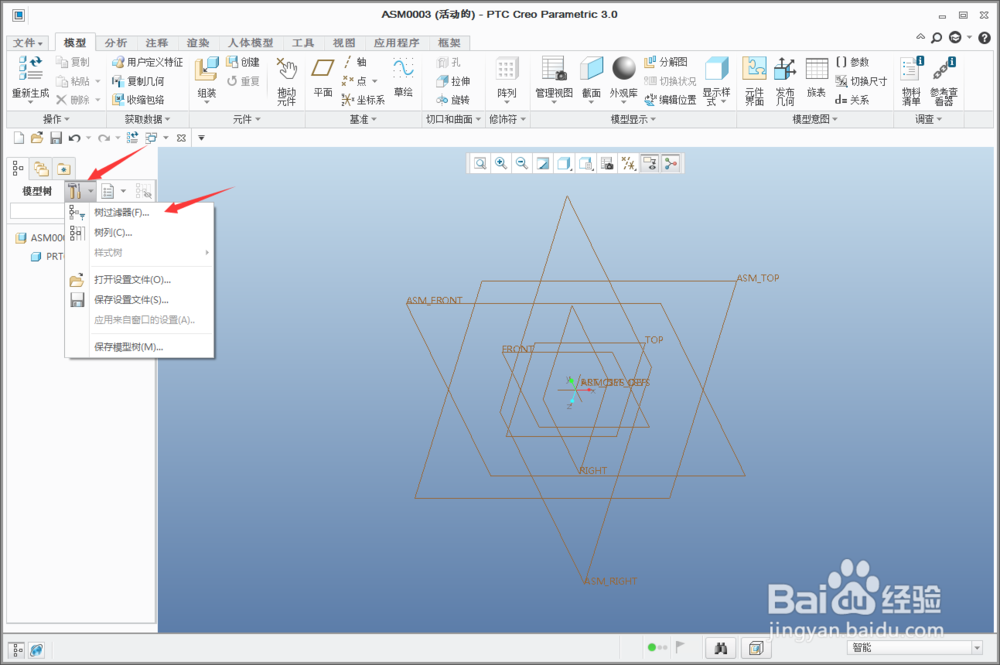
Task: Expand the Get Data (获取数据) group dropdown
Action: 147,119
